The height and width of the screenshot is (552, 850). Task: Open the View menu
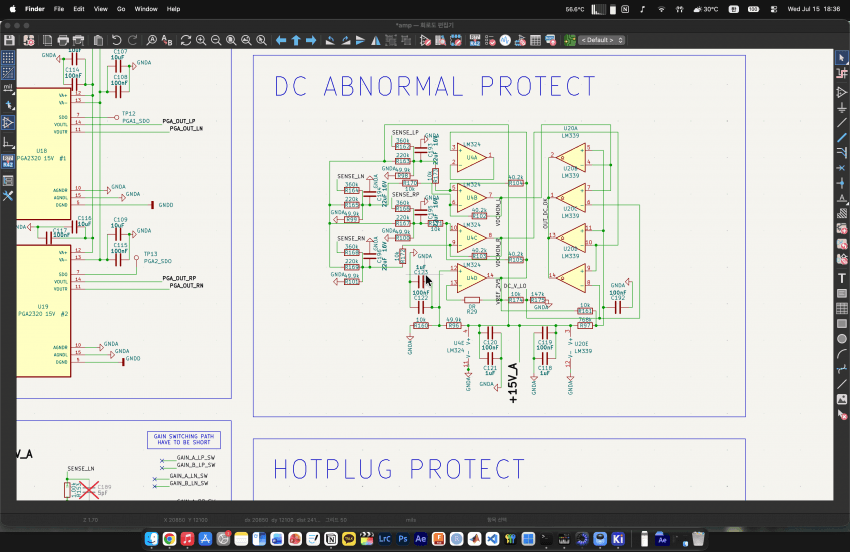(x=101, y=9)
